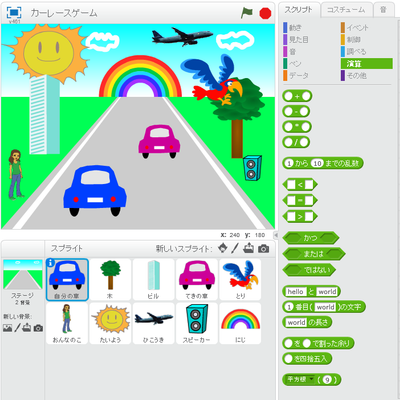Select 演算 block category
The image size is (400, 400).
tap(367, 64)
